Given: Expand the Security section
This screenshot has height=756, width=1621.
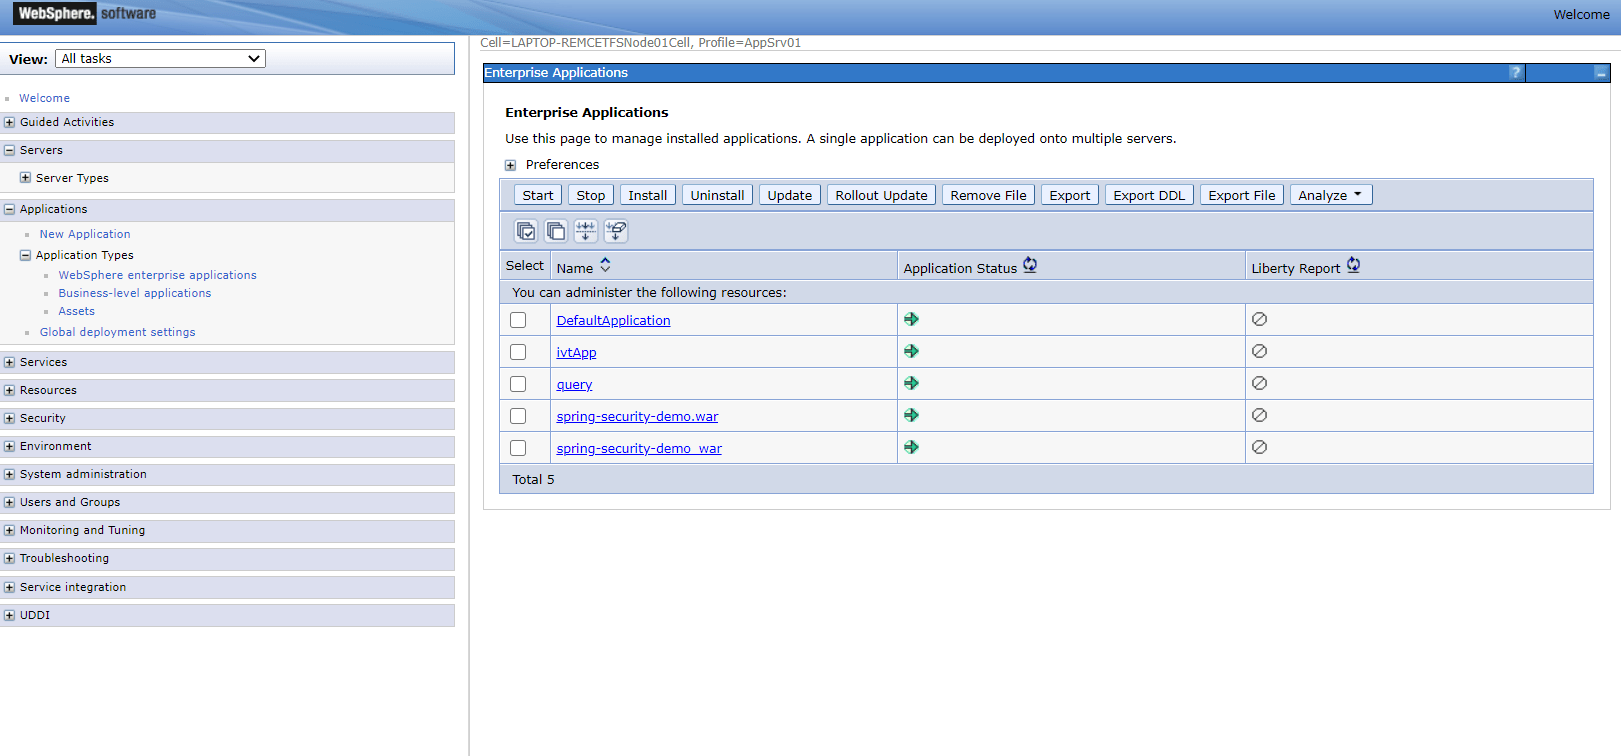Looking at the screenshot, I should pos(9,418).
